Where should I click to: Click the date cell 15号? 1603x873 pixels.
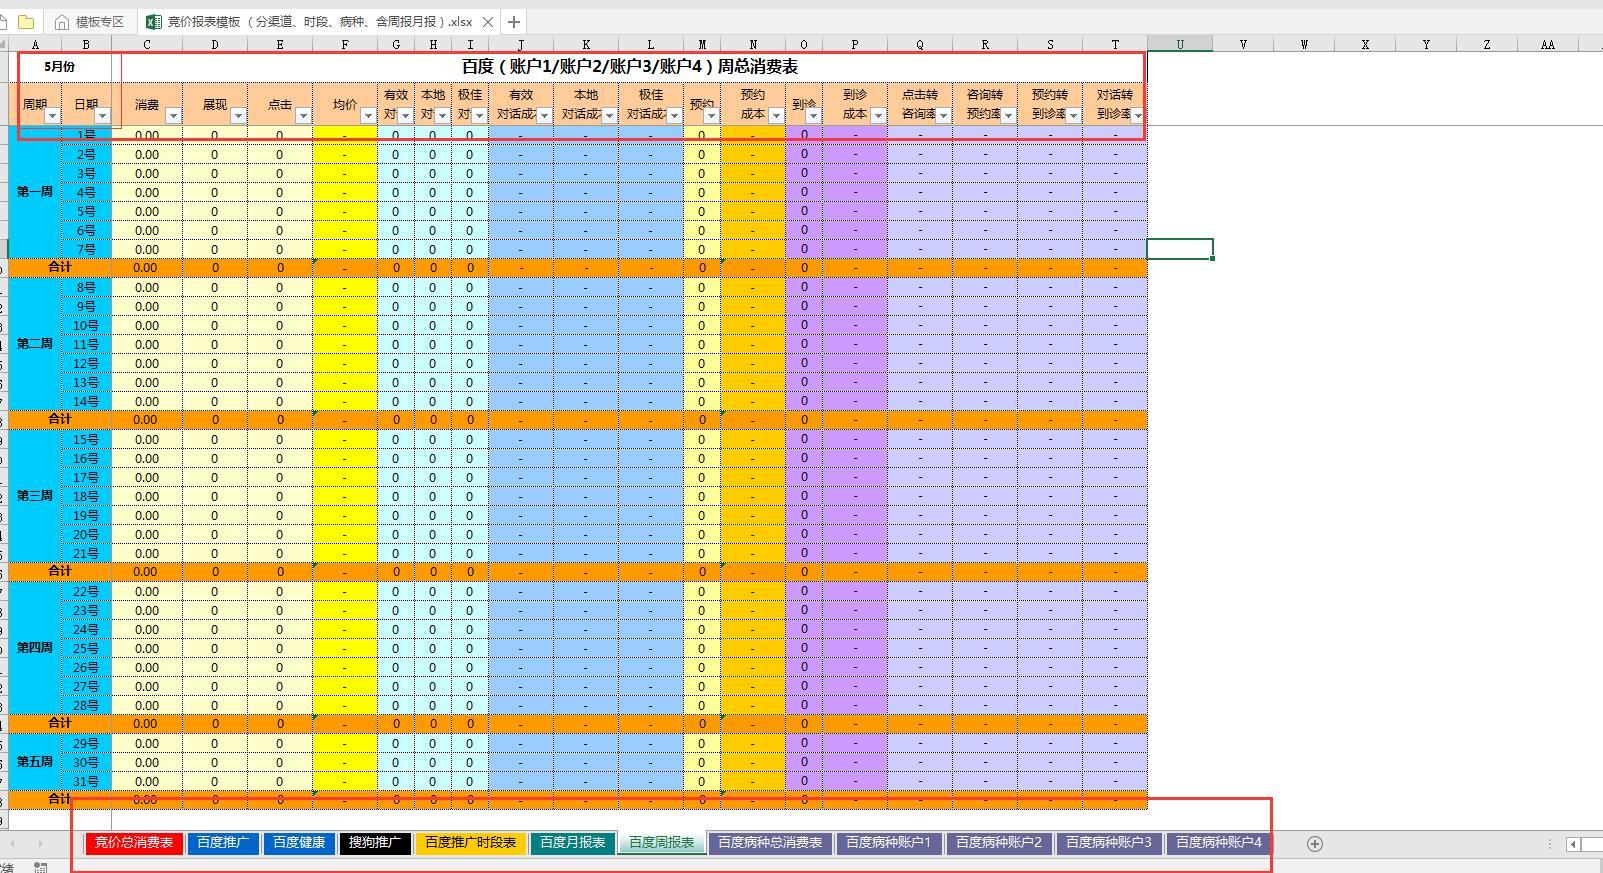86,440
